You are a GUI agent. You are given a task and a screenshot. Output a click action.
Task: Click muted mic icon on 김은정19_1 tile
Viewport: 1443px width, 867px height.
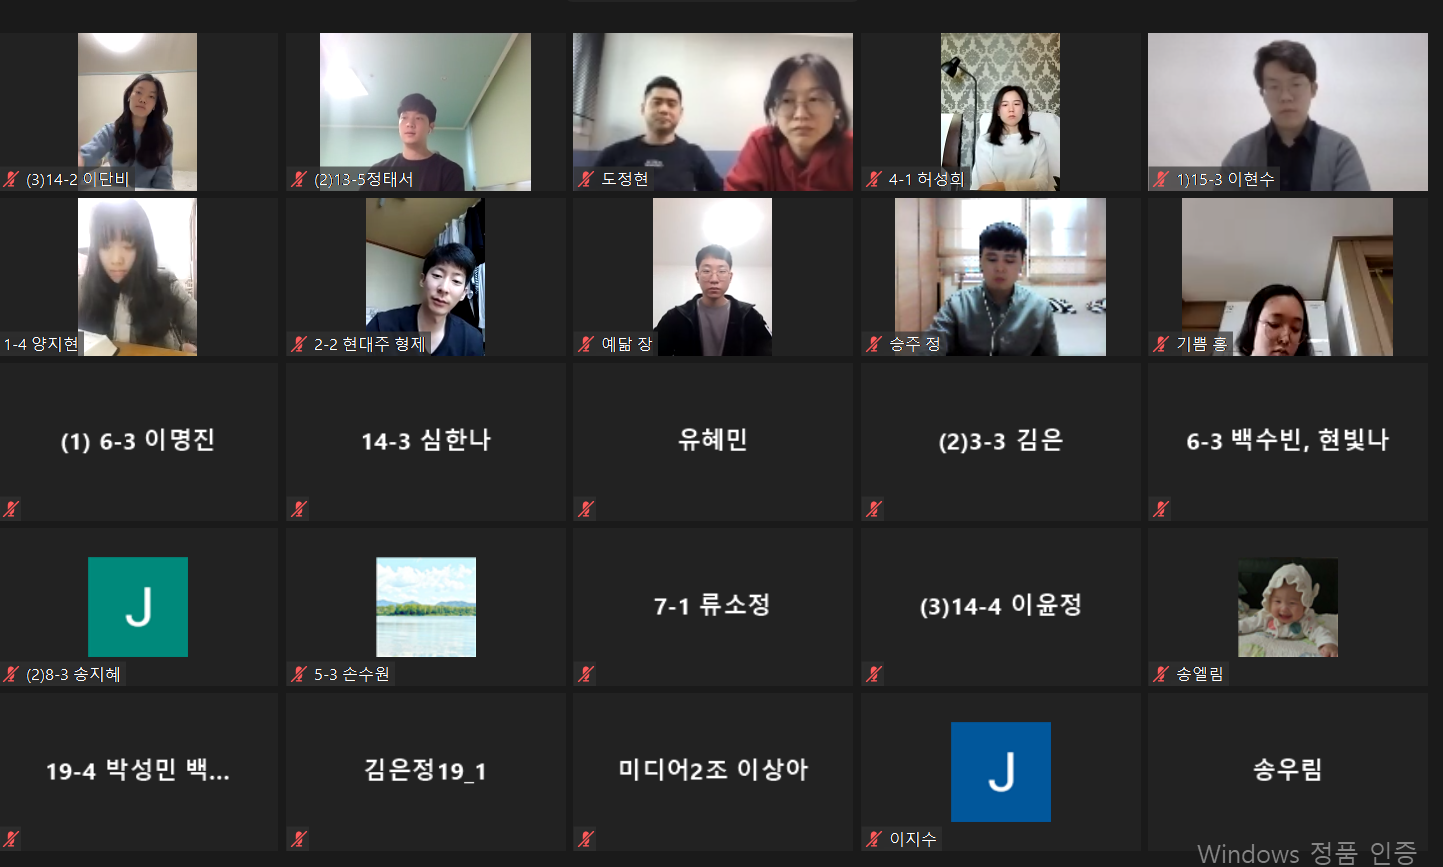coord(298,839)
